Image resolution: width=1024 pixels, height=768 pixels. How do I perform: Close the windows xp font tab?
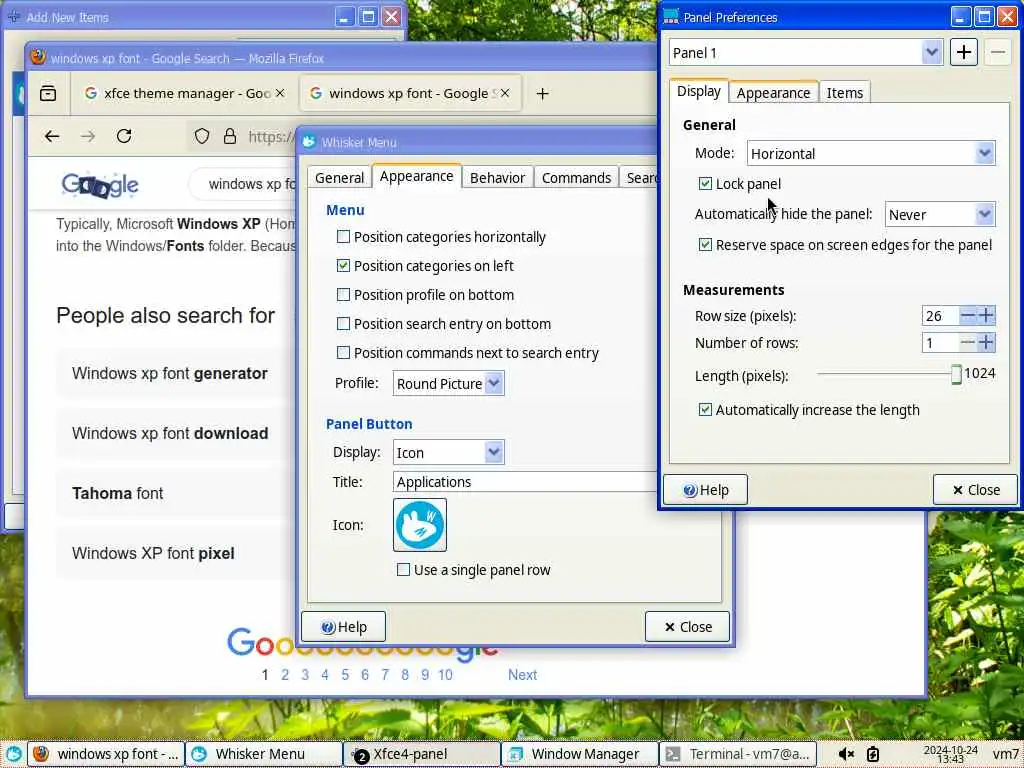(x=504, y=93)
